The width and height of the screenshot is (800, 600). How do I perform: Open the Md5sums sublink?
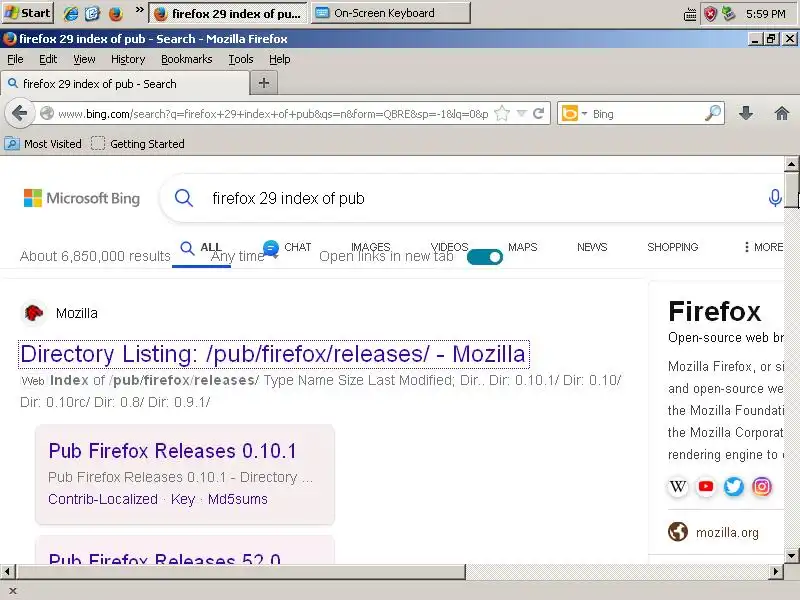[x=238, y=499]
